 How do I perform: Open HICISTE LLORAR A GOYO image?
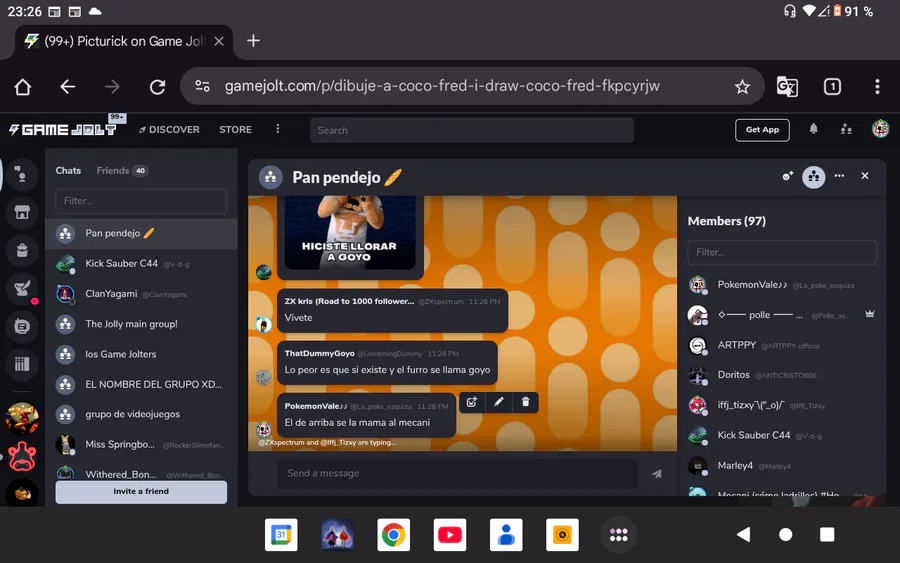pyautogui.click(x=350, y=232)
